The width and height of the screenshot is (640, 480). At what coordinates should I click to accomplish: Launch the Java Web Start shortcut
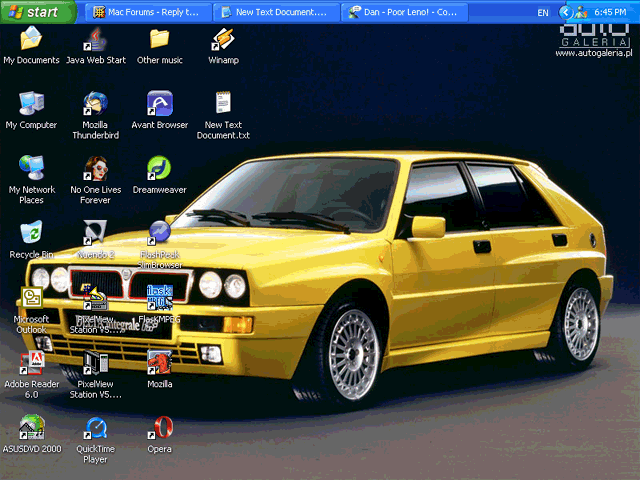(x=95, y=39)
